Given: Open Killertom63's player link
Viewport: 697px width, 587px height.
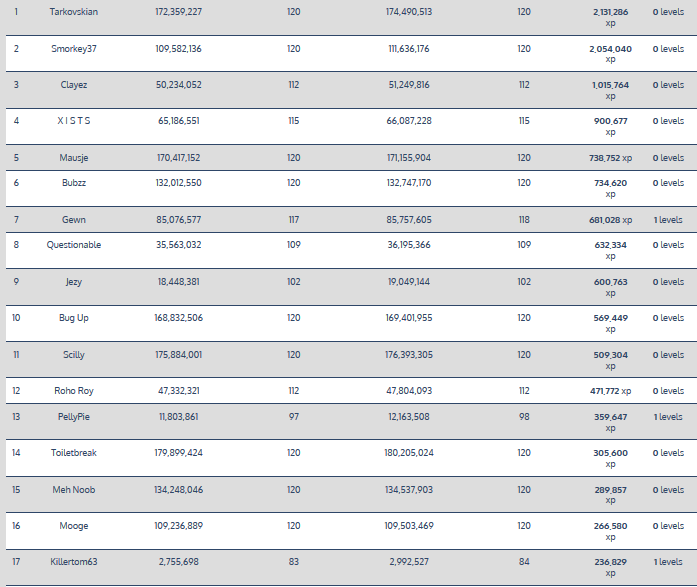Looking at the screenshot, I should 73,562.
